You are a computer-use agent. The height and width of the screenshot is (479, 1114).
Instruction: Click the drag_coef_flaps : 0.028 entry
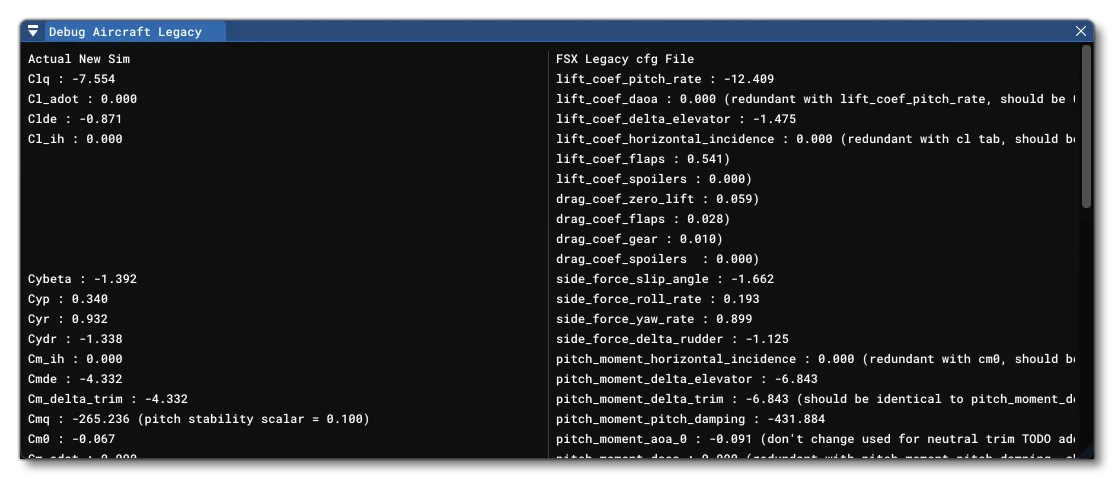pyautogui.click(x=643, y=218)
